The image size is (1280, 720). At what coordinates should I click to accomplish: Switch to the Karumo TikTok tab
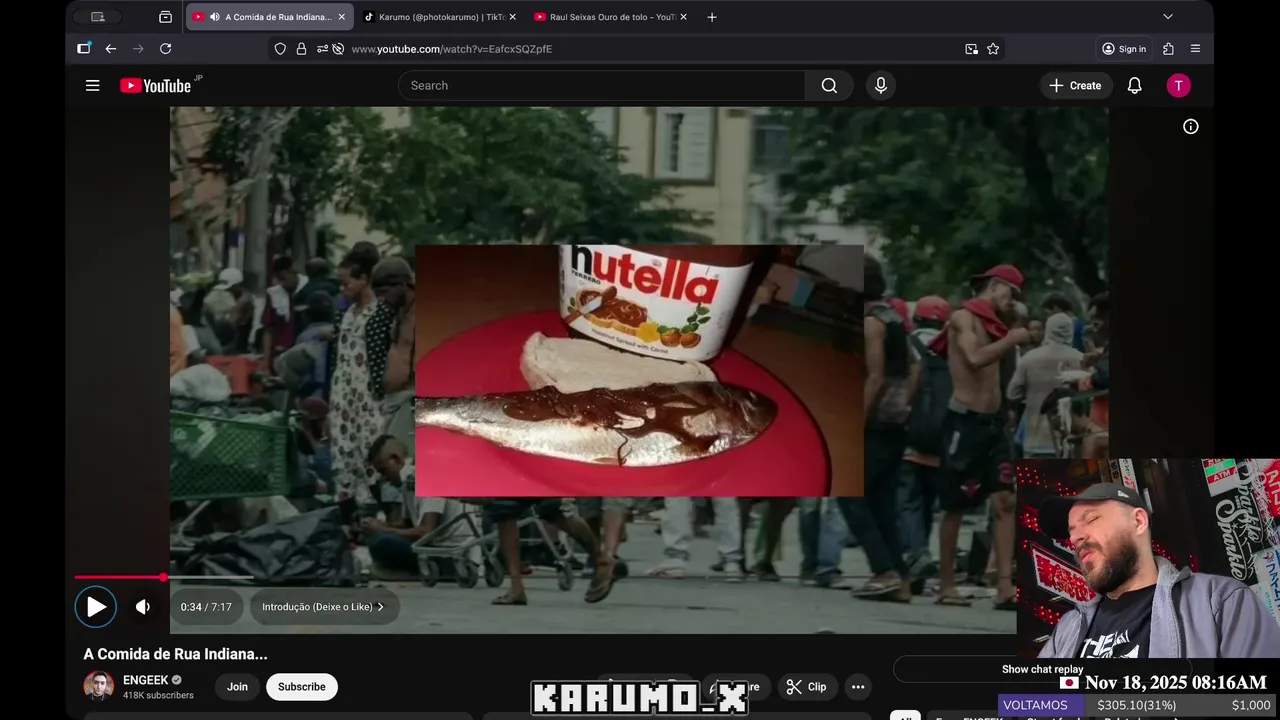click(x=441, y=17)
